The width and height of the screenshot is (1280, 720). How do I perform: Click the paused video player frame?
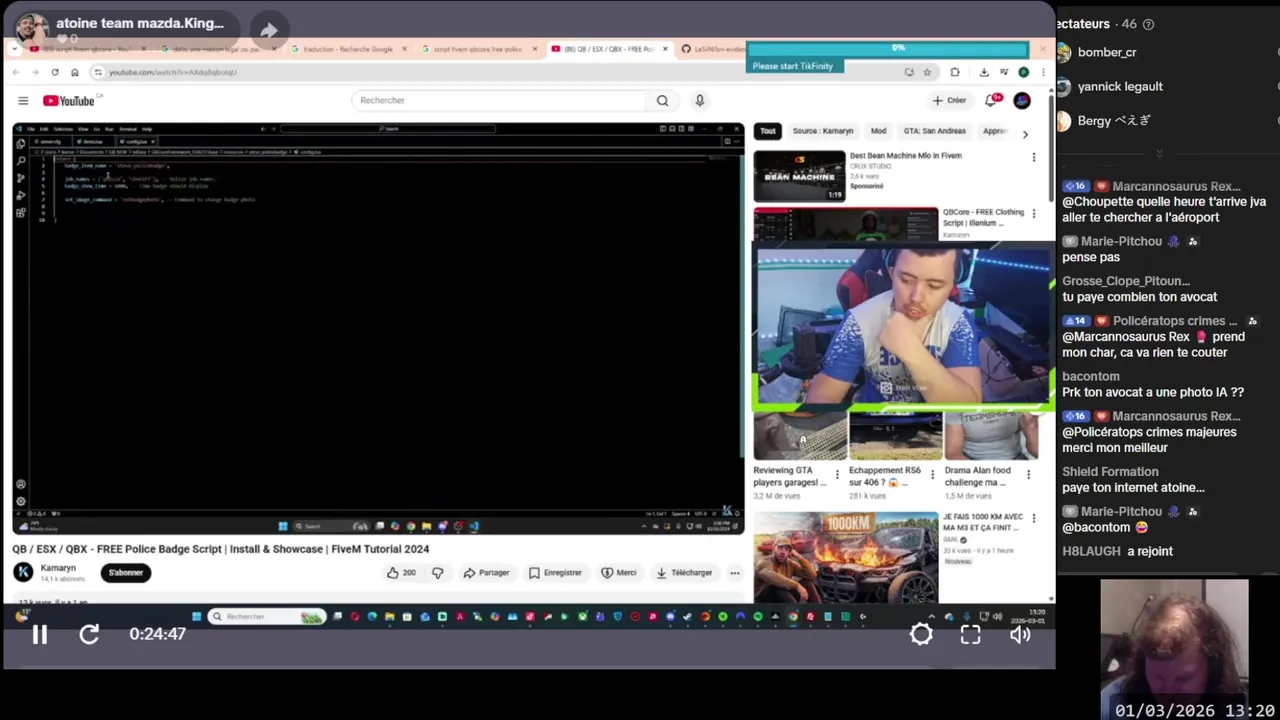tap(378, 328)
